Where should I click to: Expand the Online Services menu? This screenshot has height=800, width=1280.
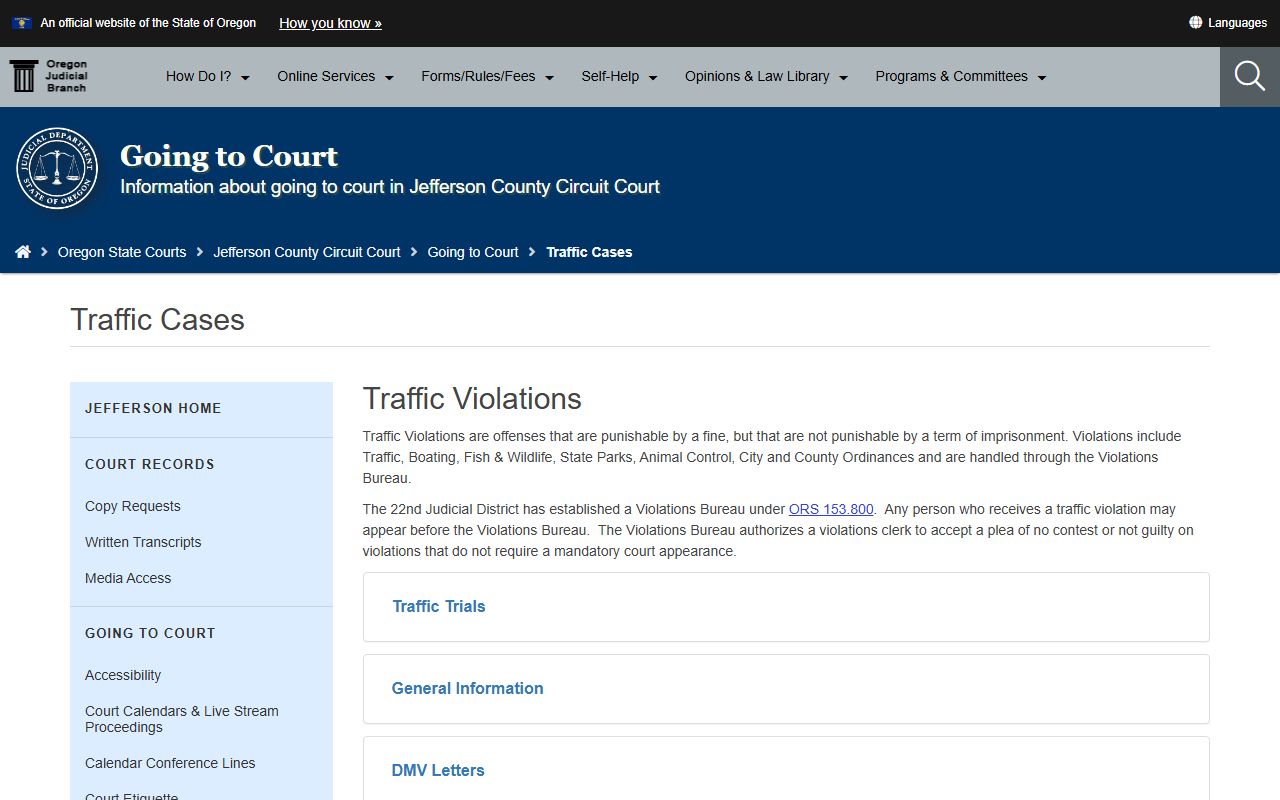(x=336, y=76)
